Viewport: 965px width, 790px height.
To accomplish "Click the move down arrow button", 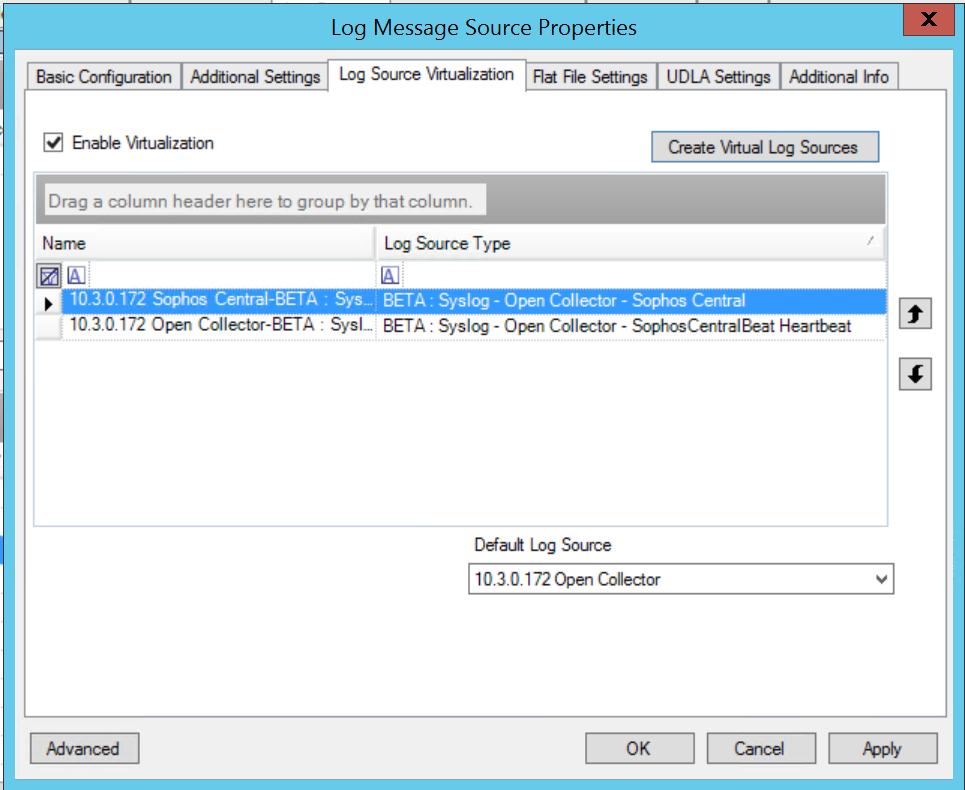I will coord(915,375).
